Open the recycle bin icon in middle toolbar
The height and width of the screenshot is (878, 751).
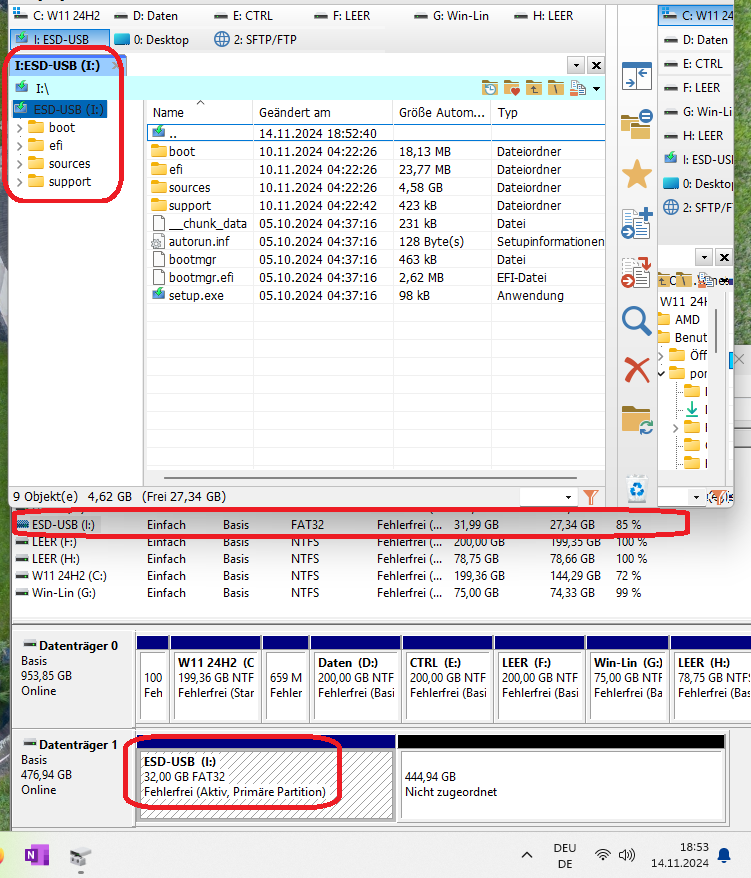pos(637,489)
